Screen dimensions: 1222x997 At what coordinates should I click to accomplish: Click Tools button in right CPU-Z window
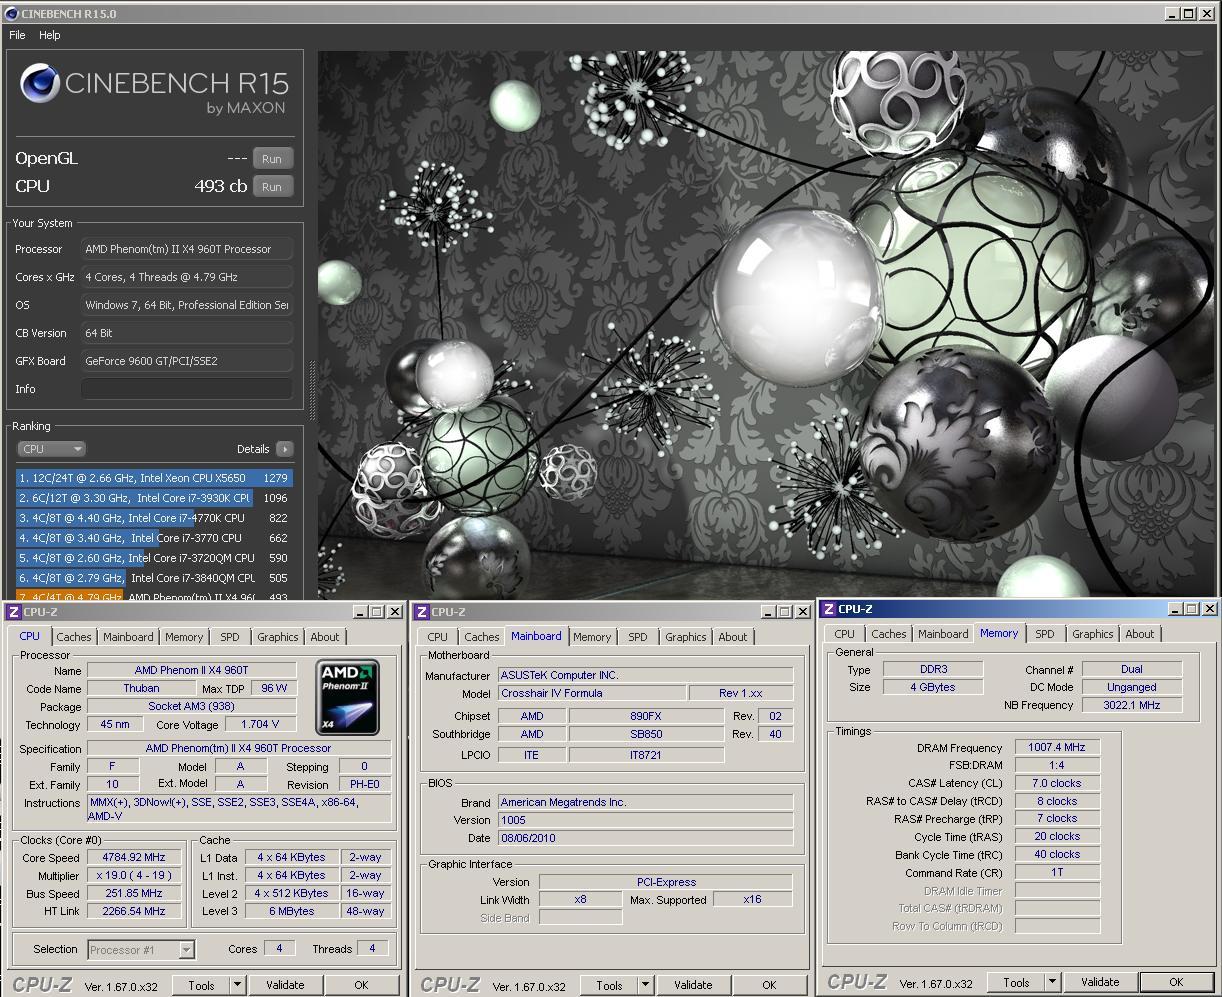pyautogui.click(x=1016, y=982)
